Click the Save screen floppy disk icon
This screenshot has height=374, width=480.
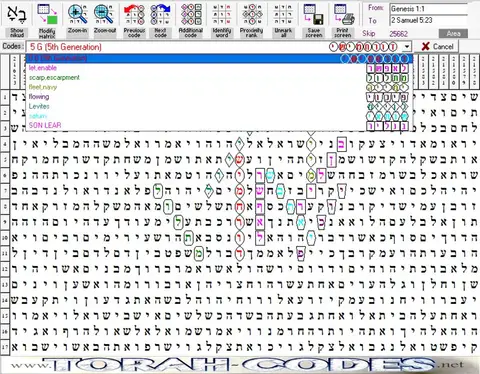[314, 14]
